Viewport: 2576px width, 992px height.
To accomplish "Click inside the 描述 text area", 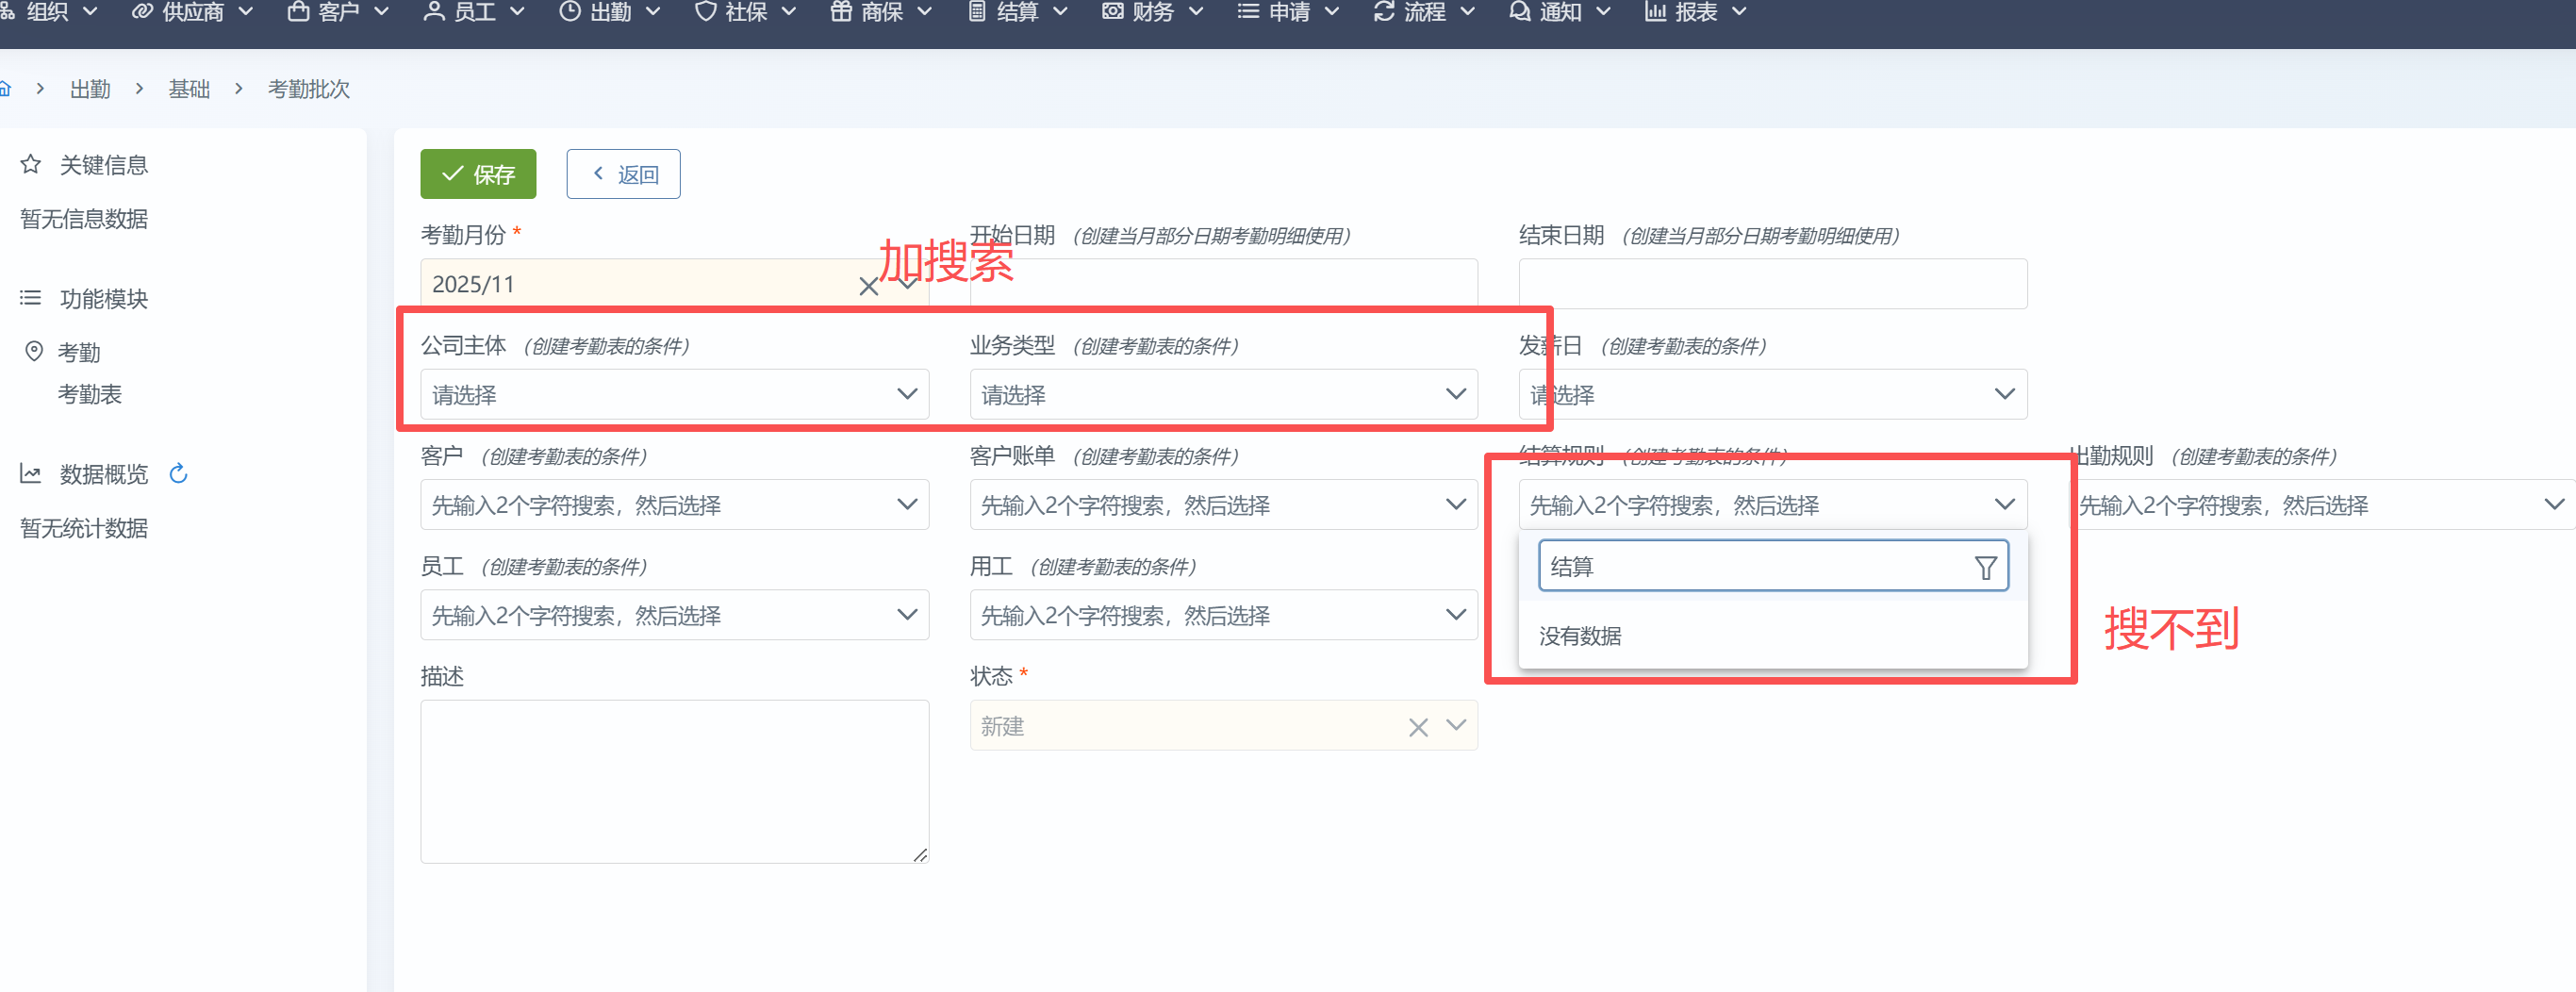I will (x=674, y=780).
